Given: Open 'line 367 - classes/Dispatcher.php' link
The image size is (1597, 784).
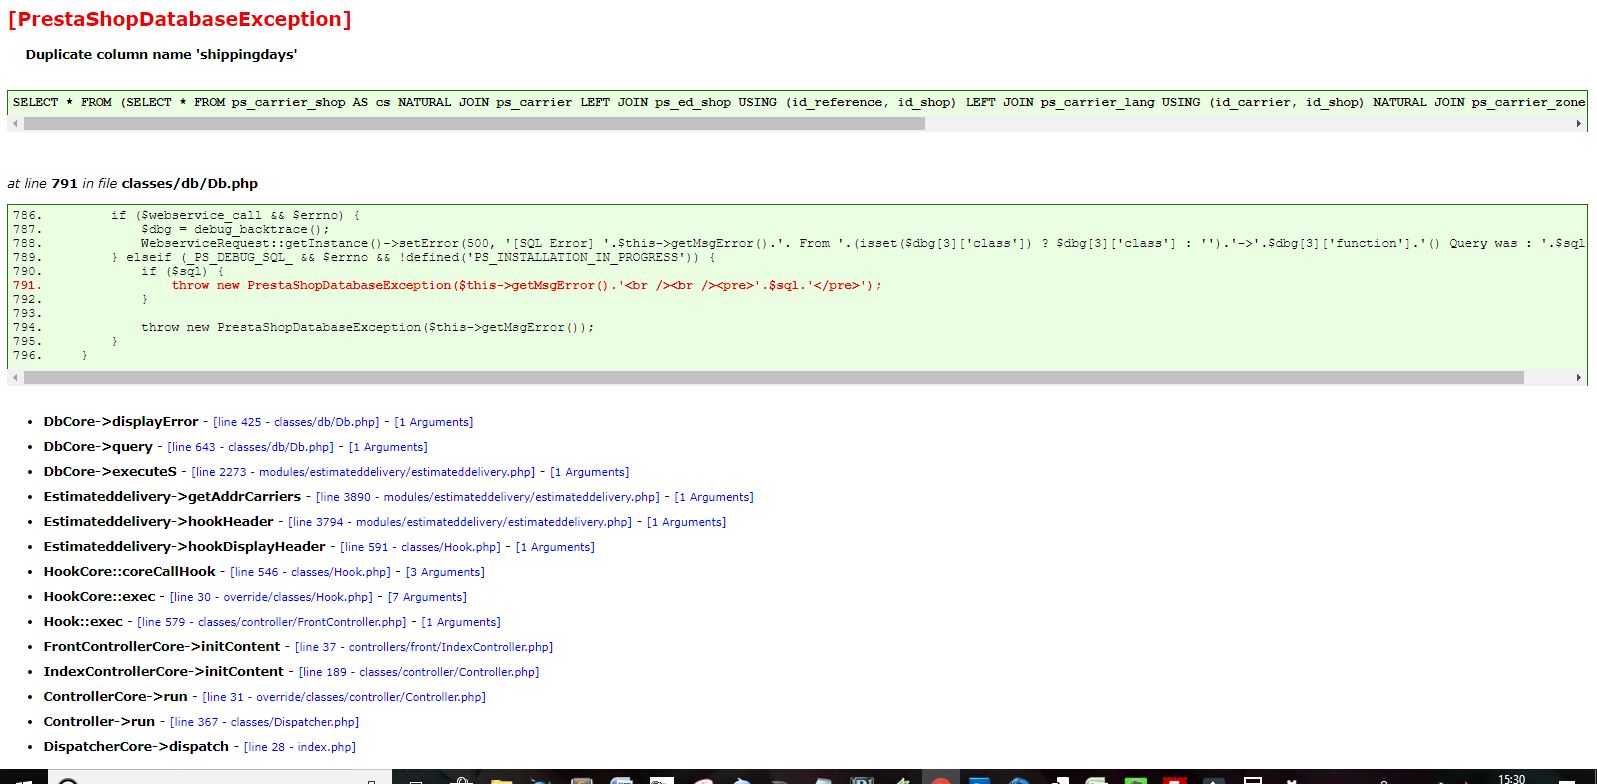Looking at the screenshot, I should (264, 722).
